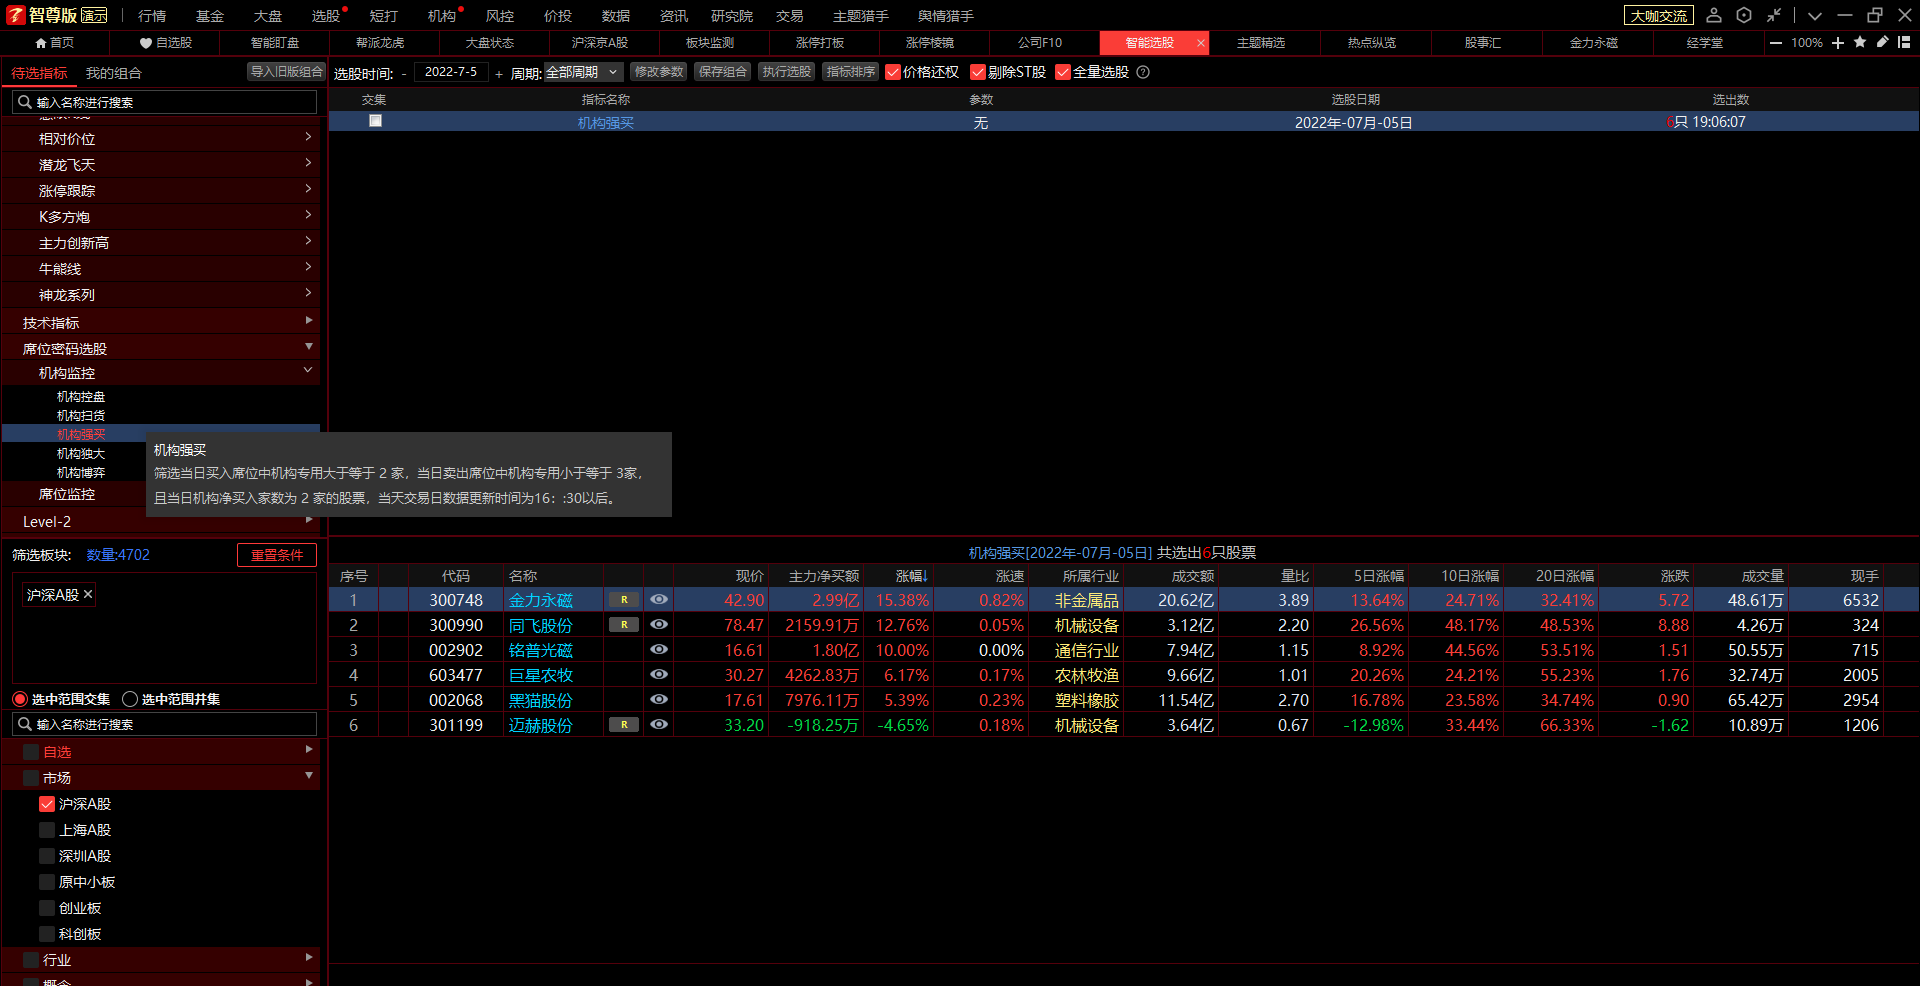Viewport: 1920px width, 986px height.
Task: Click the home icon 首页 tab
Action: pyautogui.click(x=54, y=43)
